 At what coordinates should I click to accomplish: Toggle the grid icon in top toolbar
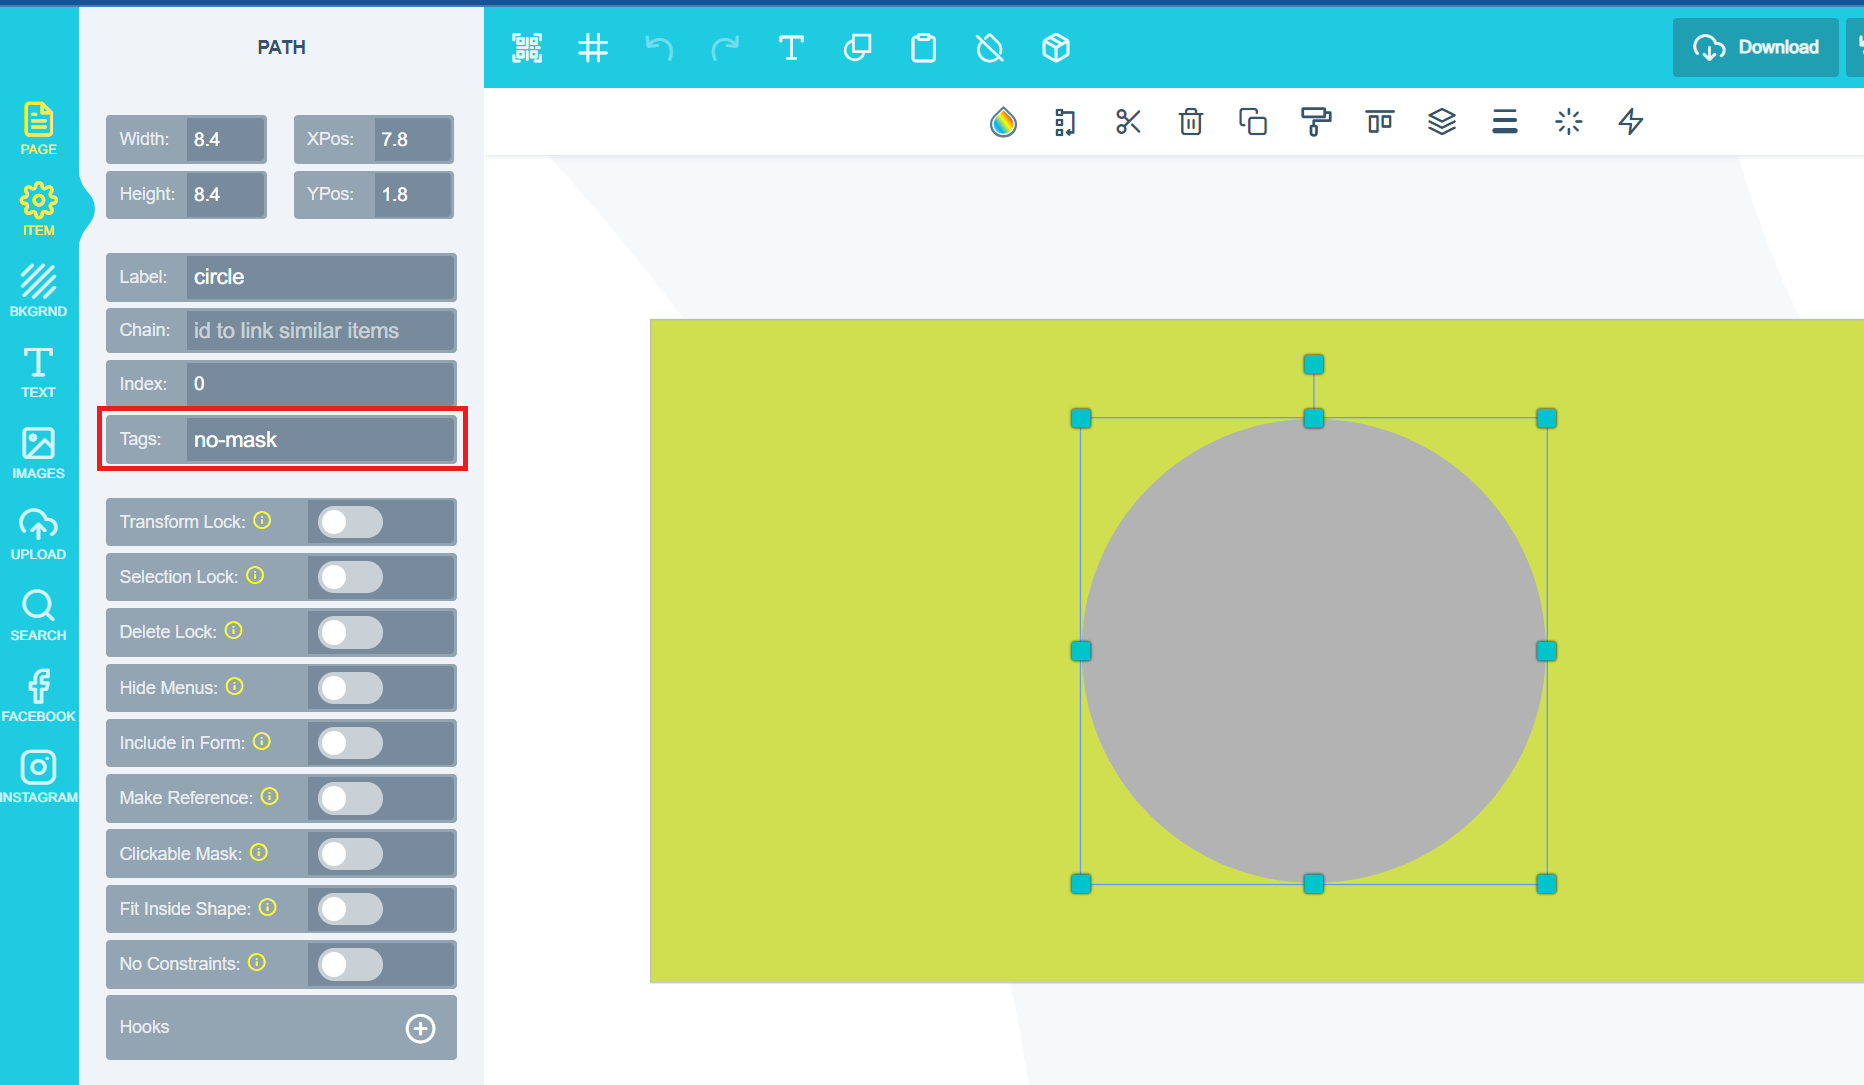click(593, 48)
